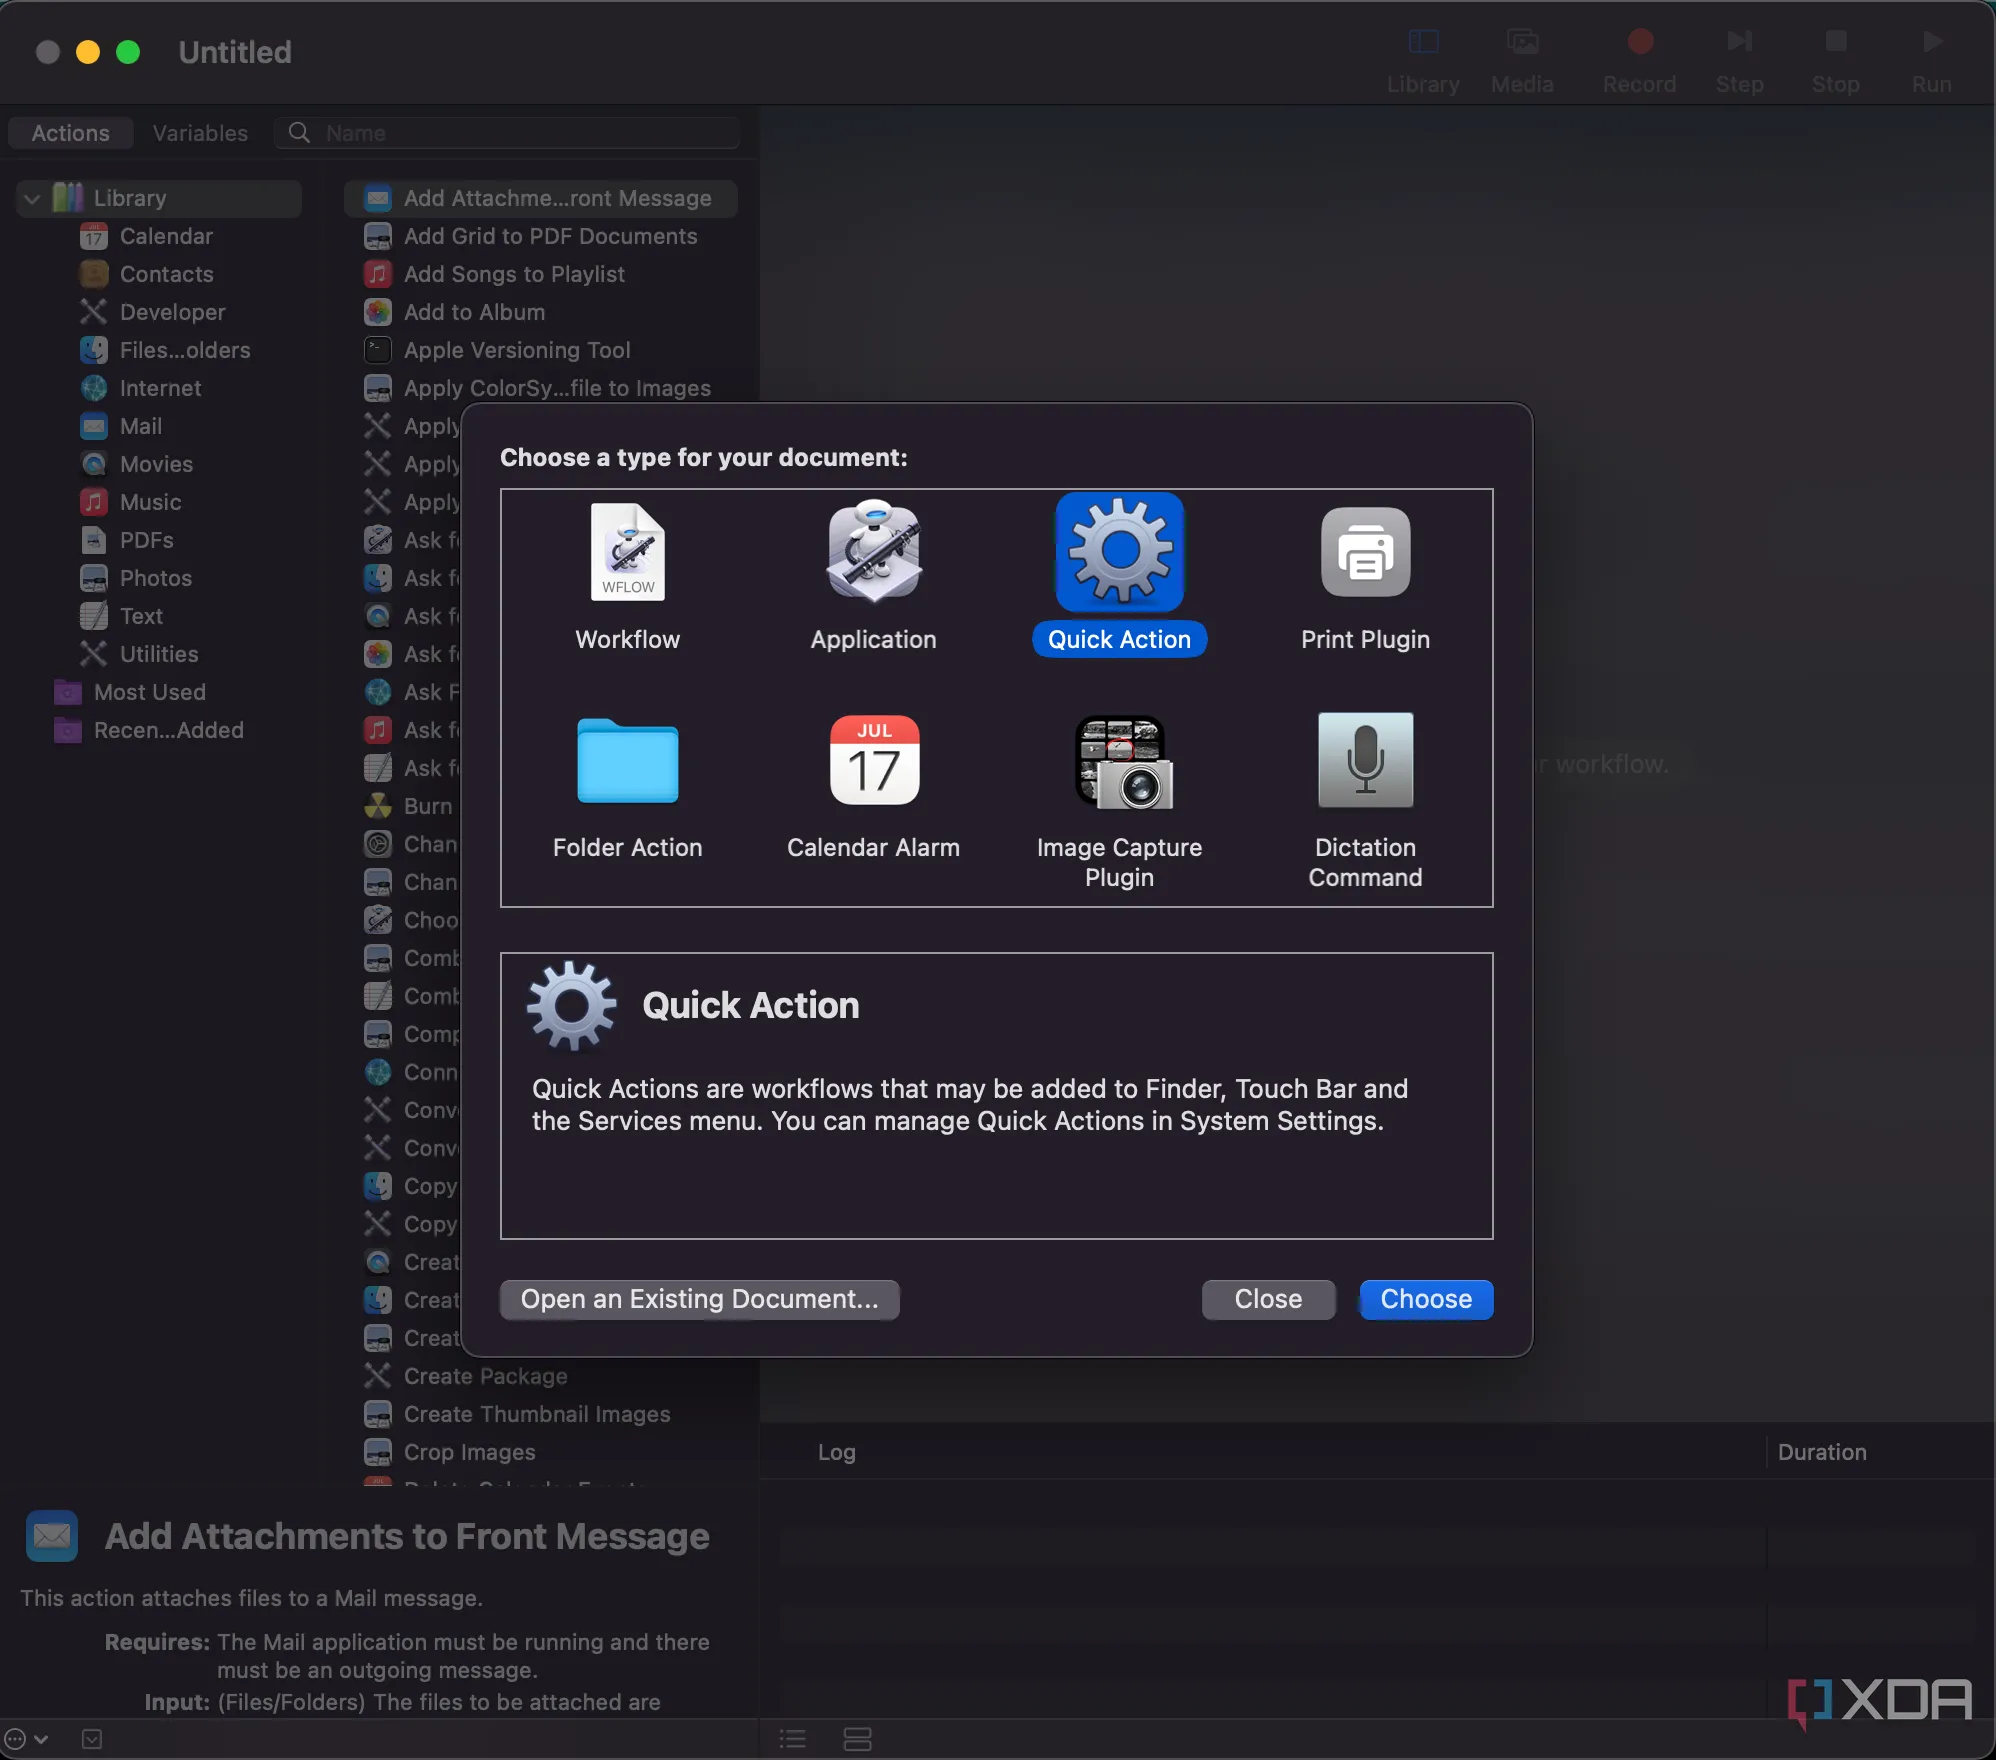
Task: Click the Run toolbar button
Action: pyautogui.click(x=1931, y=60)
